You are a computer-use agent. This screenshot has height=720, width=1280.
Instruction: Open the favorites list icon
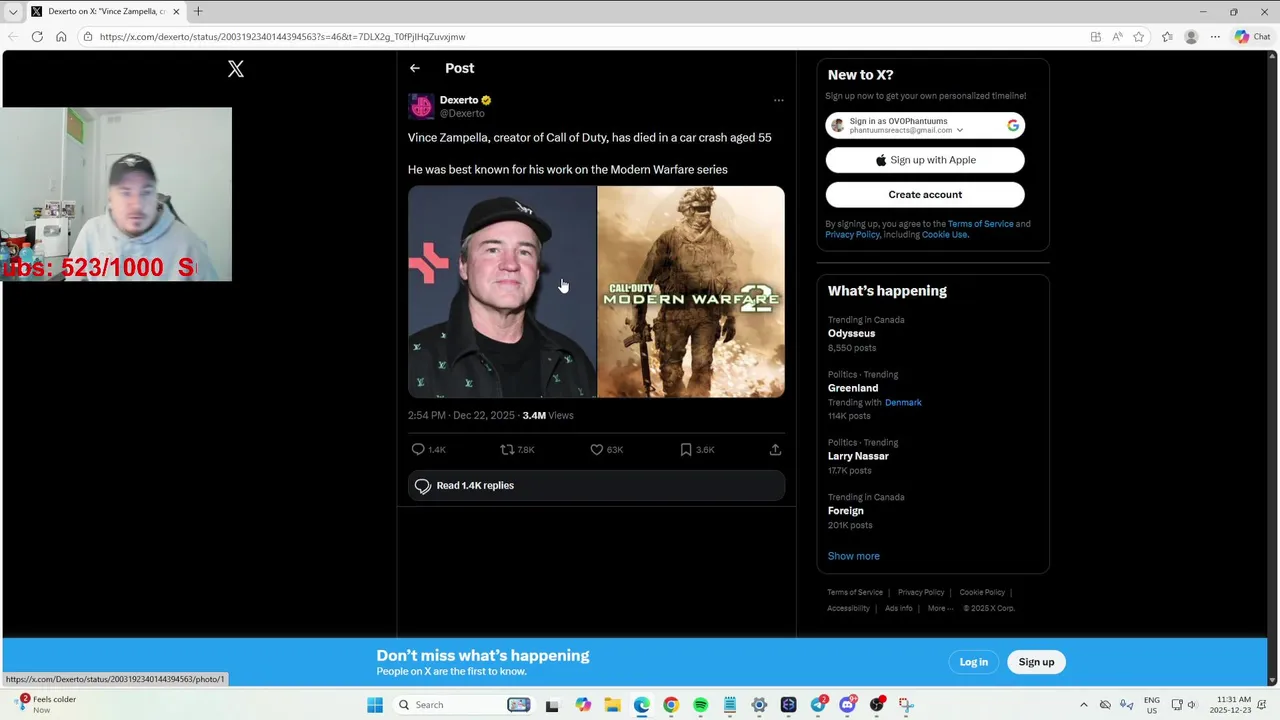[1167, 37]
